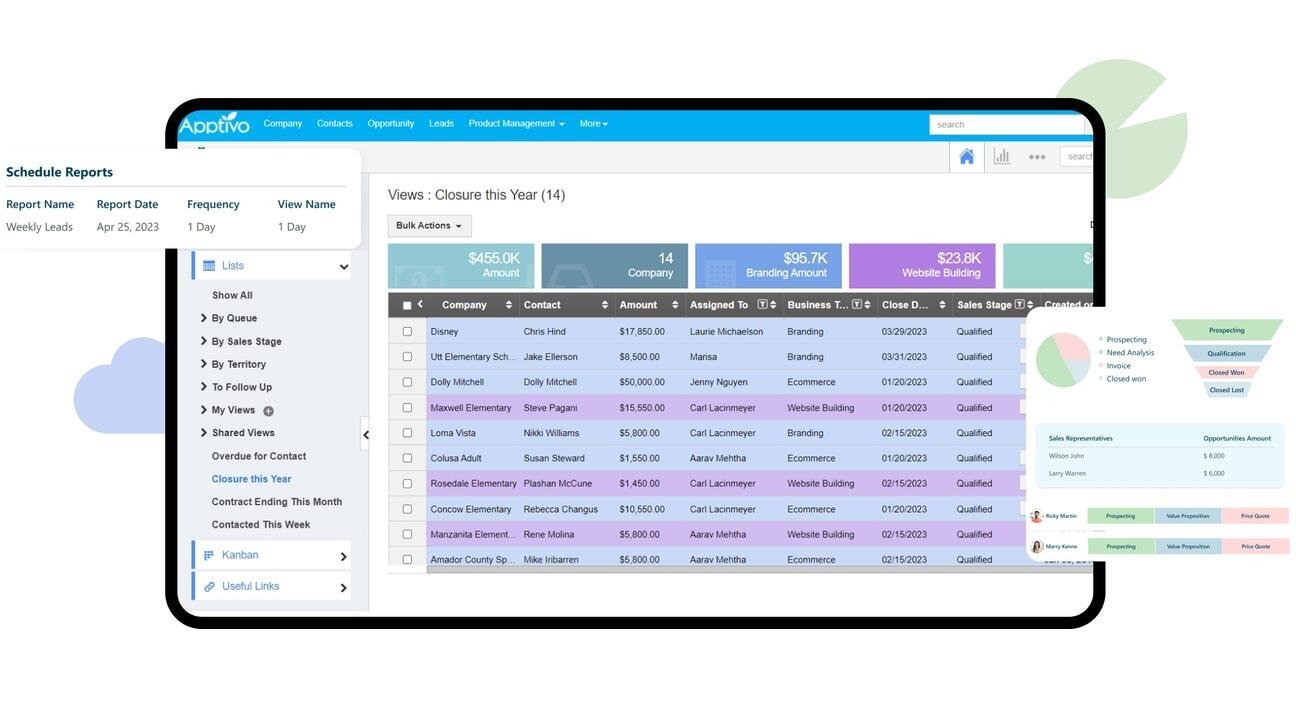Expand the By Sales Stage tree item
Screen dimensions: 1296x720
pos(204,341)
